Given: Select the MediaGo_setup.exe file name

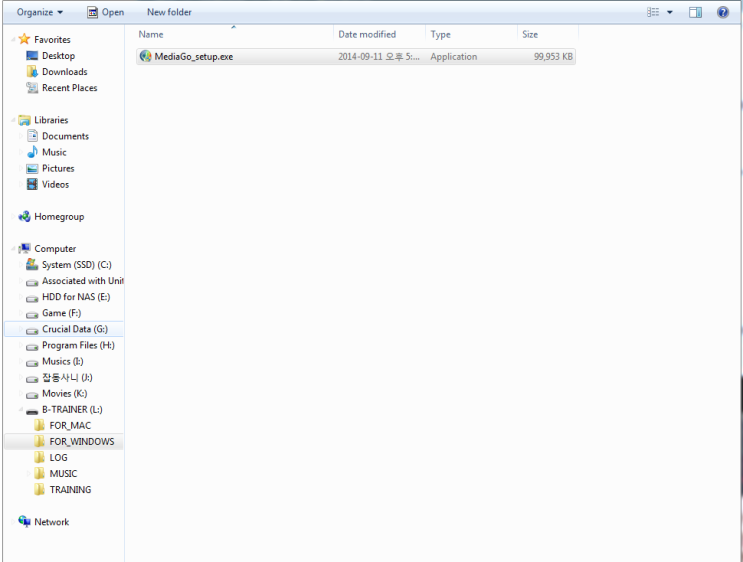Looking at the screenshot, I should [x=194, y=57].
